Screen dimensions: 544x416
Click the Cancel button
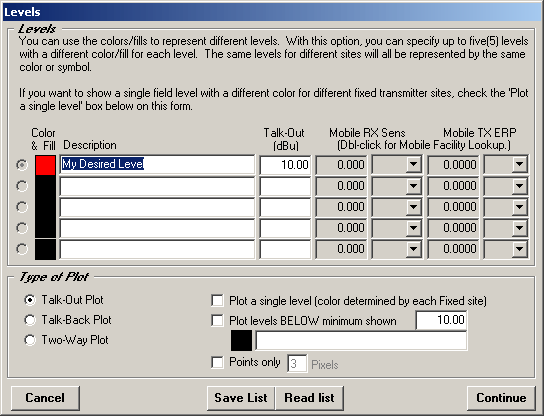[x=45, y=398]
